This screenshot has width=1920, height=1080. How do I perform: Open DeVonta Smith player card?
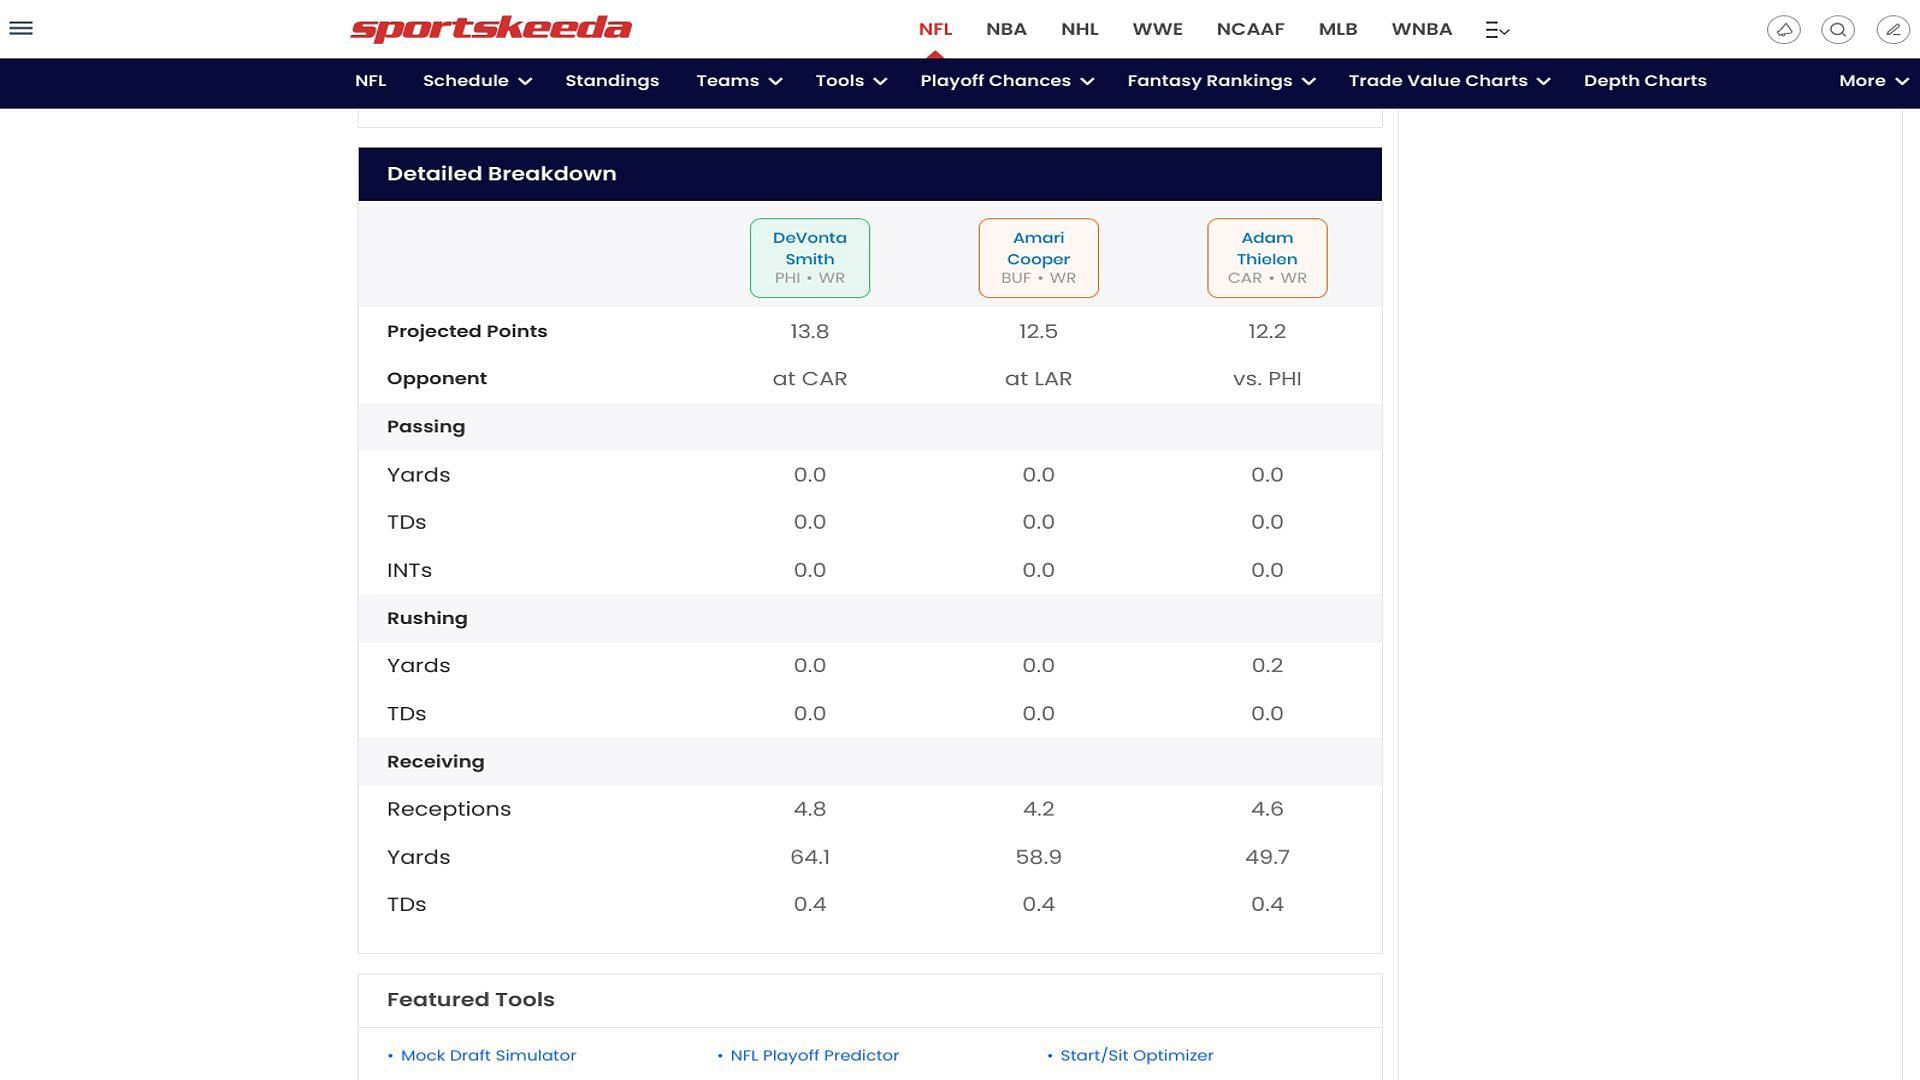[810, 258]
